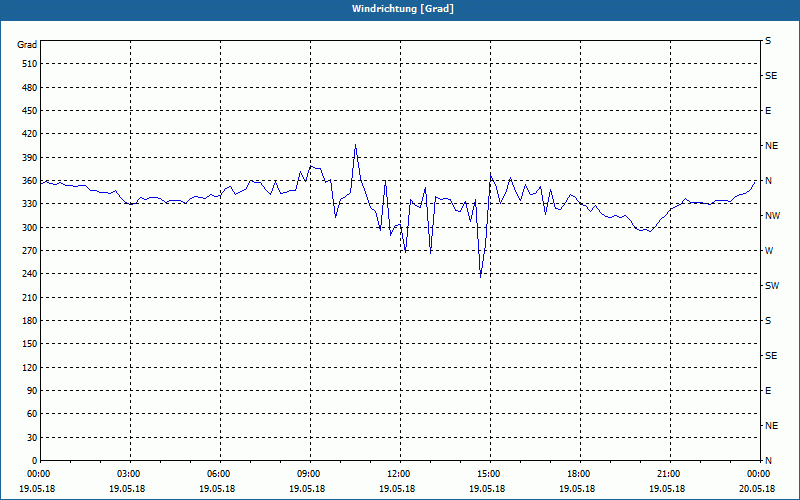Click the 06:00 time label
The image size is (800, 500).
coord(220,474)
